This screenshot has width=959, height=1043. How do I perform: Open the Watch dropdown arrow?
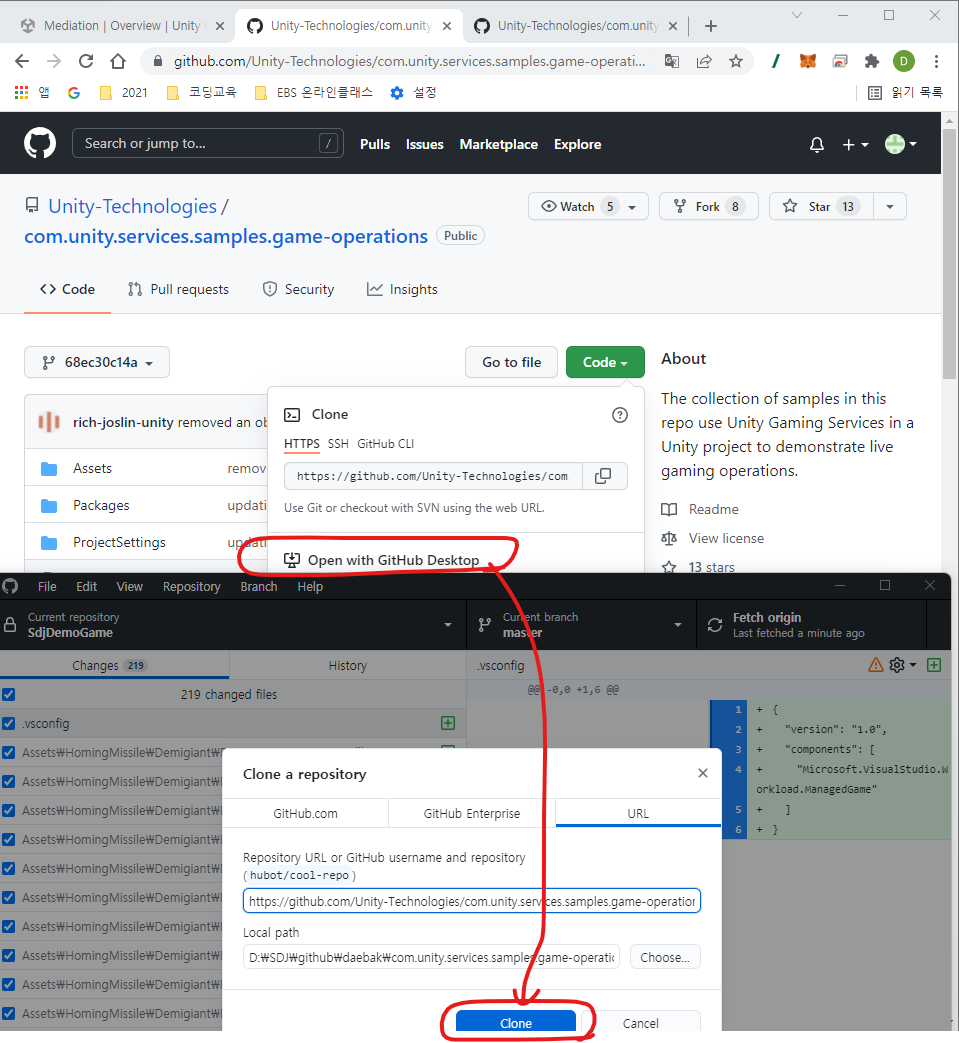pos(632,207)
